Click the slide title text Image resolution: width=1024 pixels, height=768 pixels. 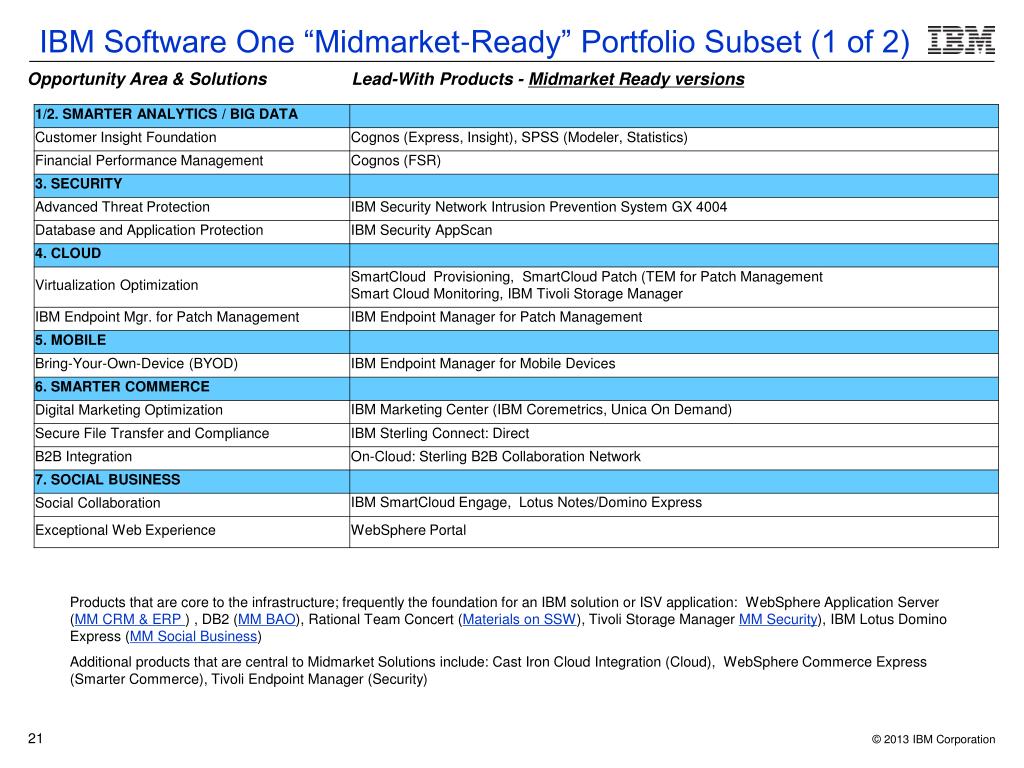pyautogui.click(x=475, y=42)
